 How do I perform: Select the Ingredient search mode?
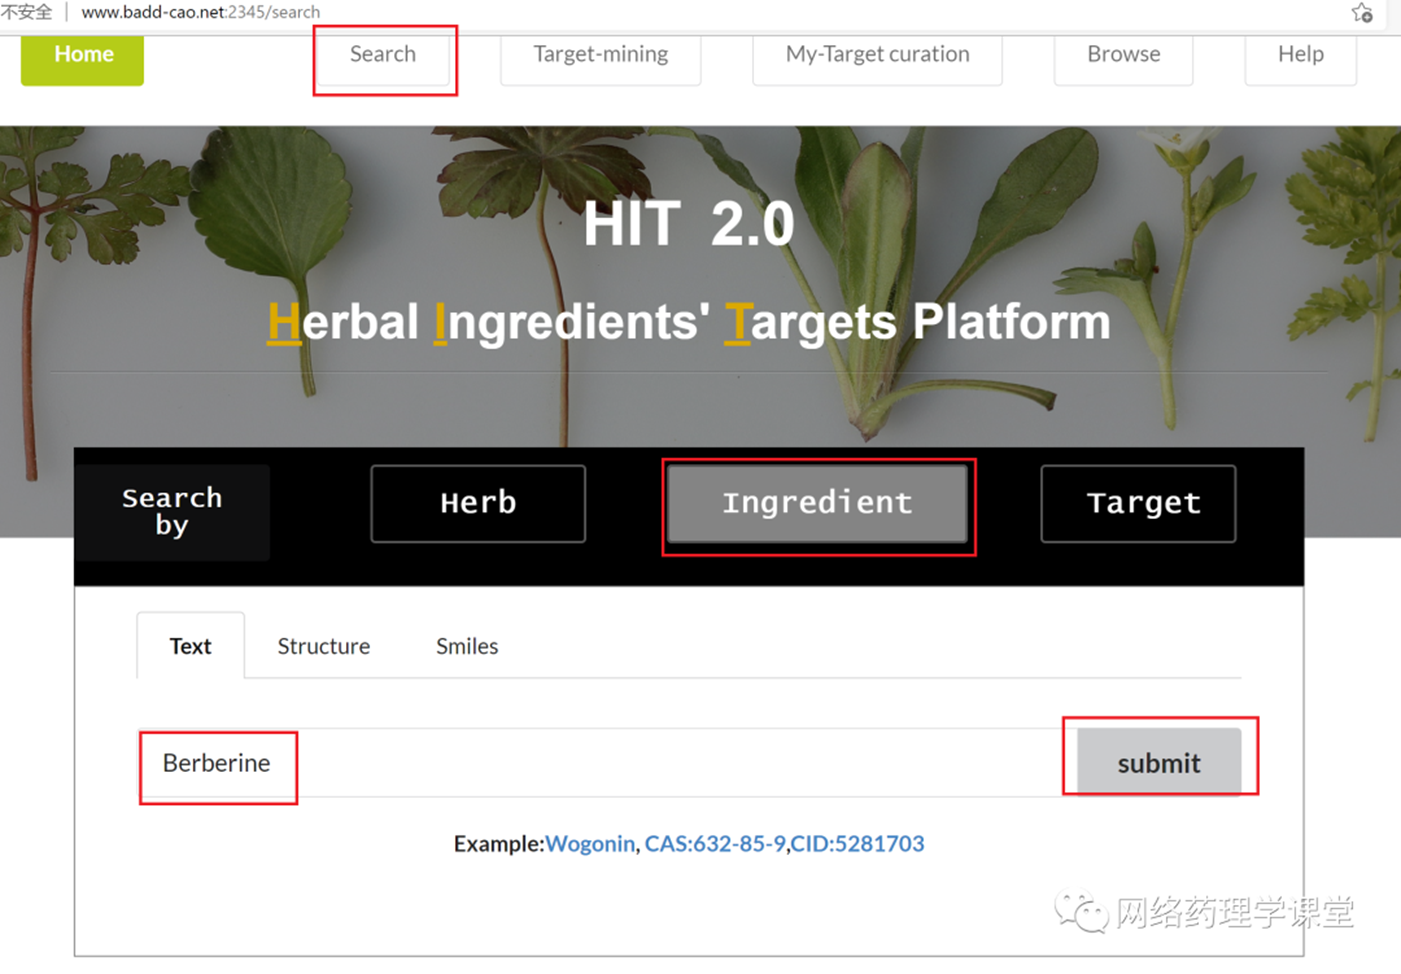point(818,503)
